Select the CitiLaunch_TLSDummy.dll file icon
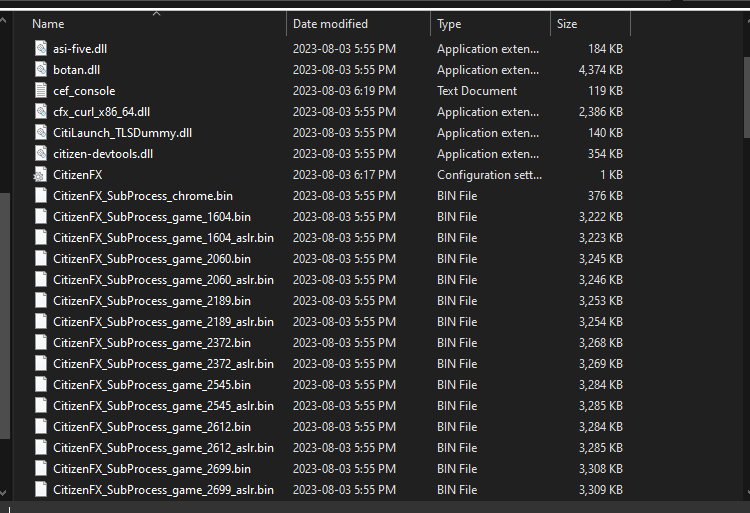This screenshot has height=513, width=750. 41,133
